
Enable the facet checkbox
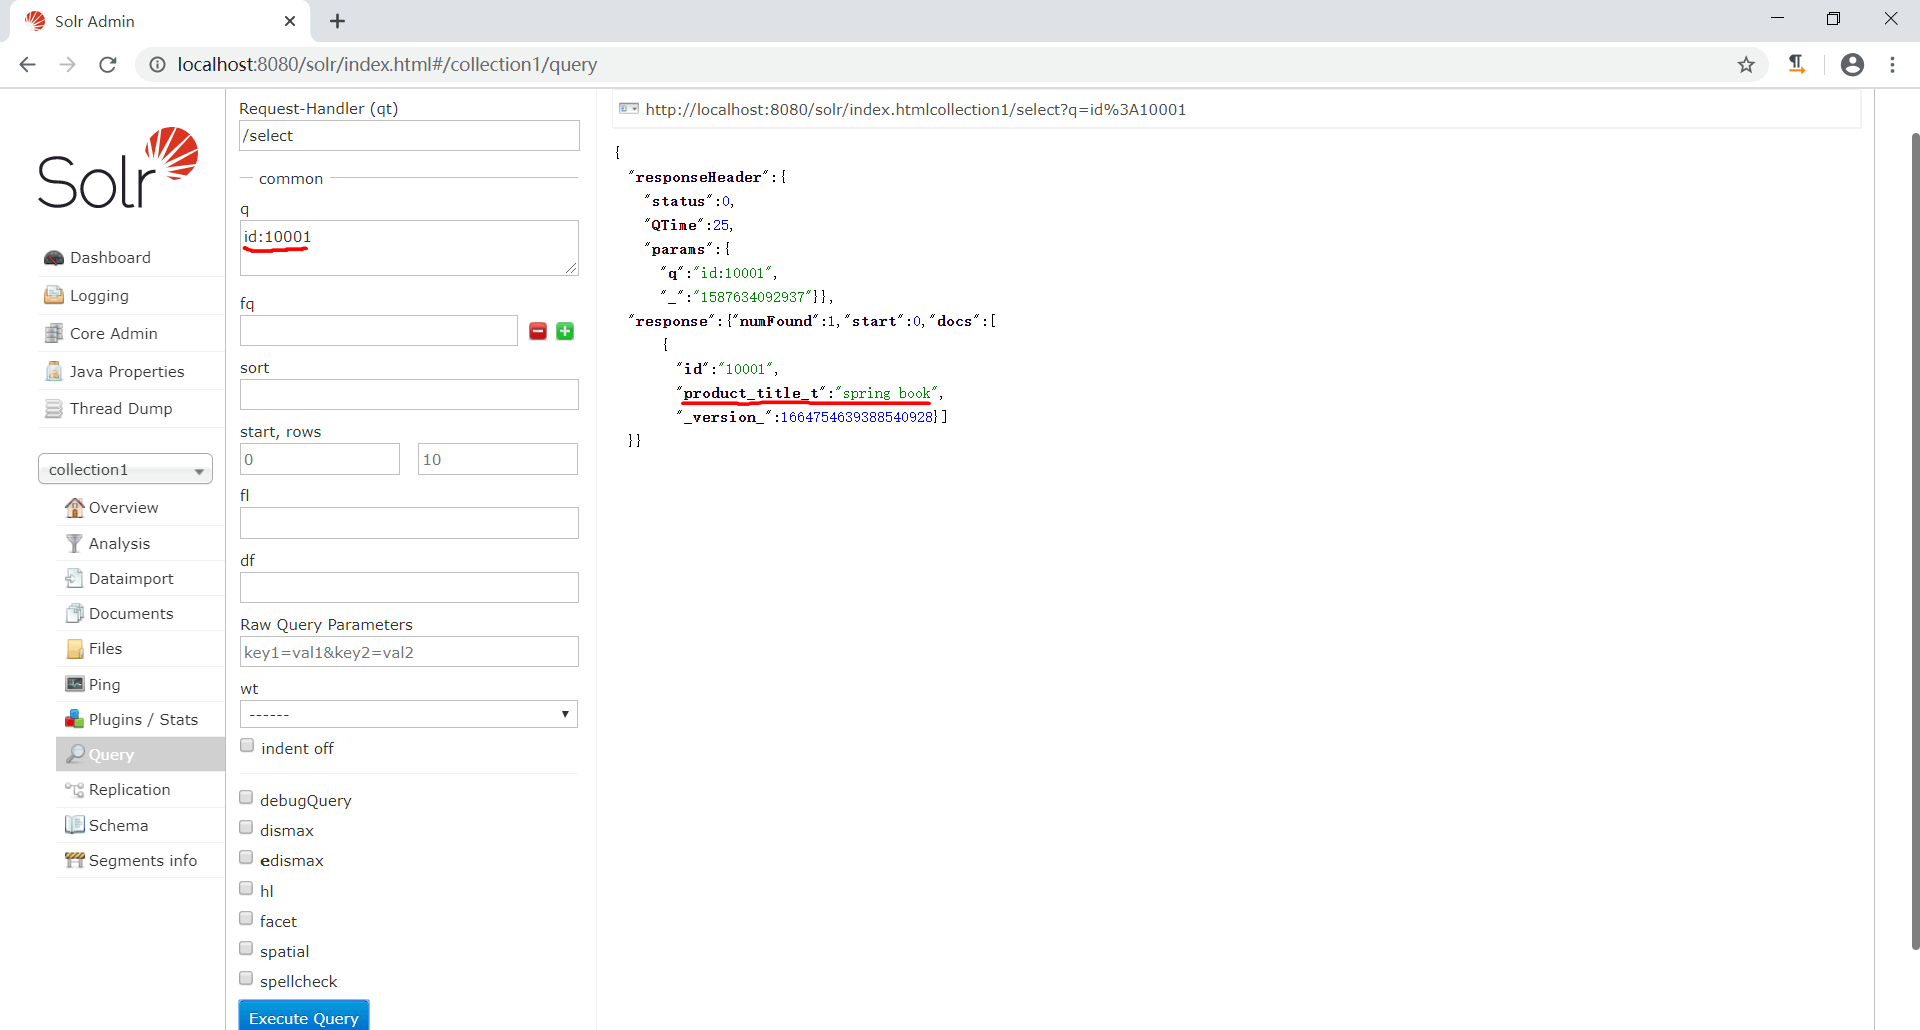click(x=245, y=917)
